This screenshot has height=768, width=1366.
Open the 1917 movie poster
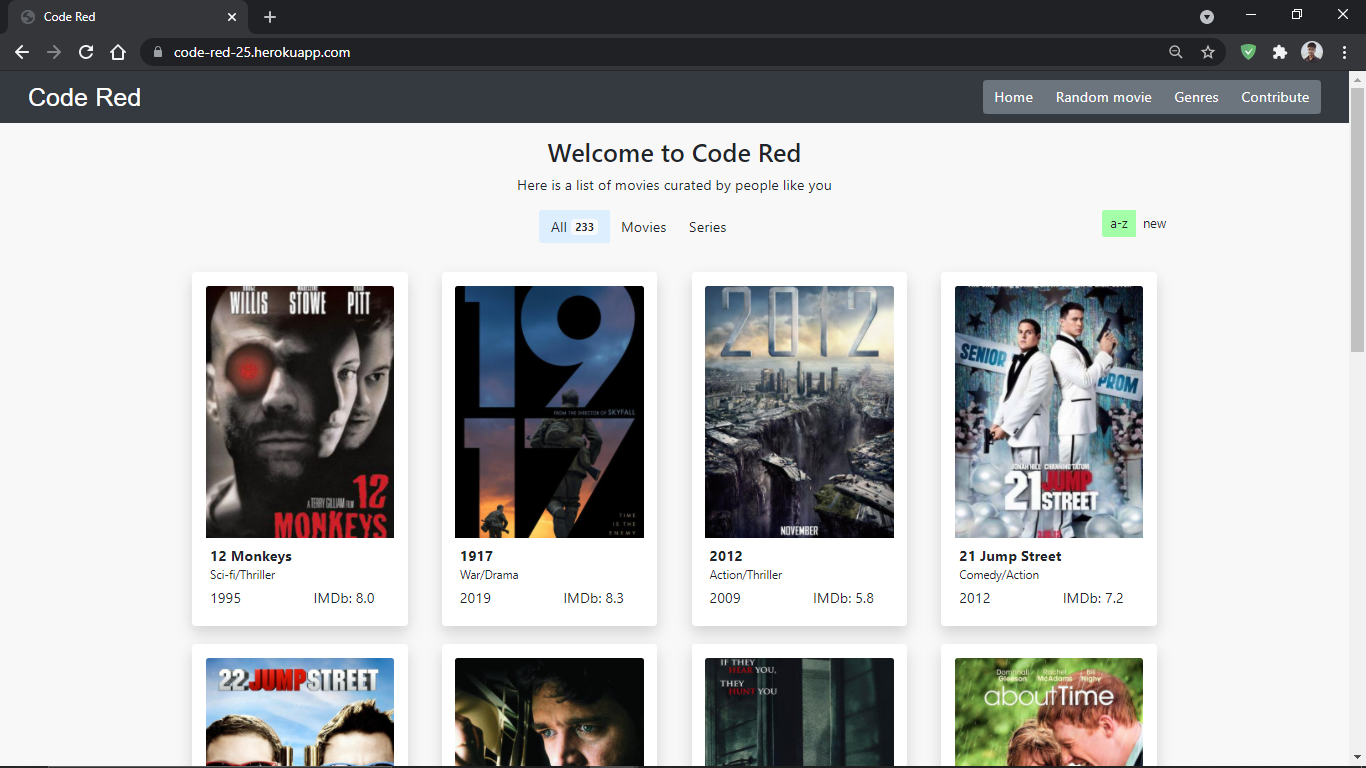[x=549, y=412]
